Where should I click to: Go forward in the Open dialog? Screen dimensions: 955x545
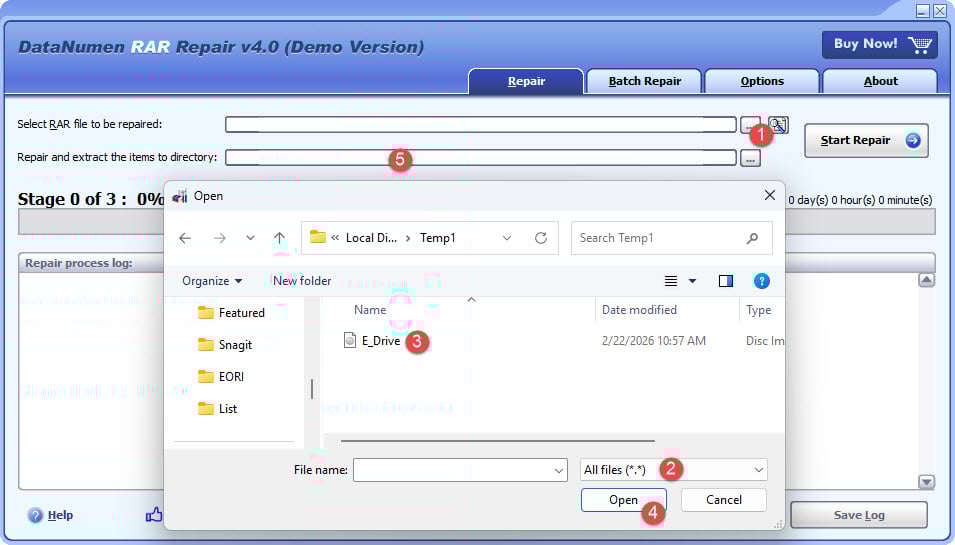(219, 238)
